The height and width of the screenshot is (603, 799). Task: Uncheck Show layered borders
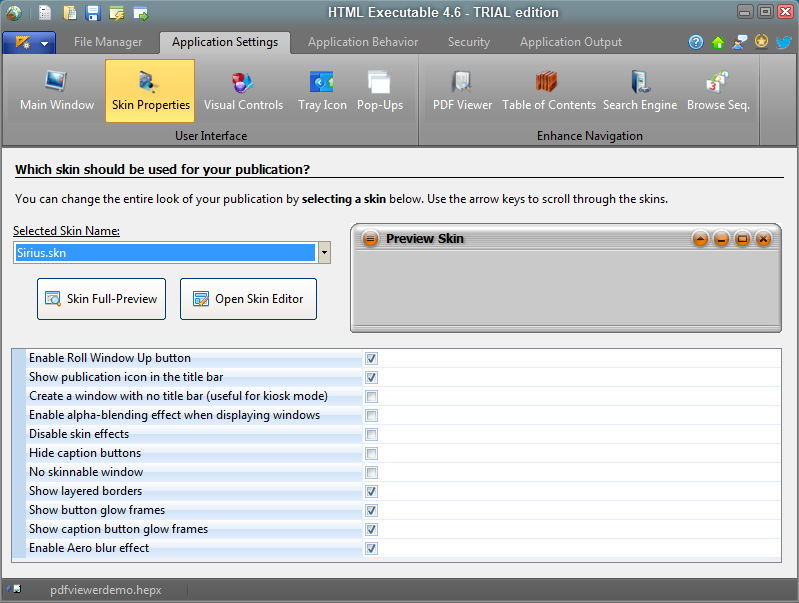click(x=371, y=491)
